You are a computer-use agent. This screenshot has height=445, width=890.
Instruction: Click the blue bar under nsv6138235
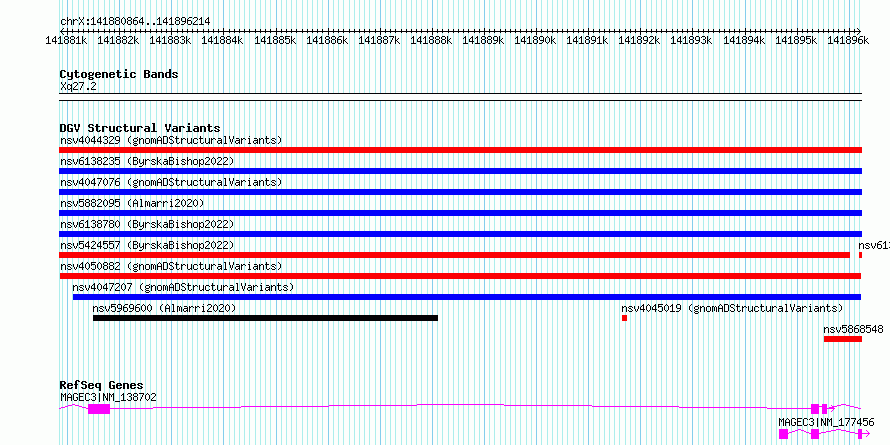[x=460, y=171]
